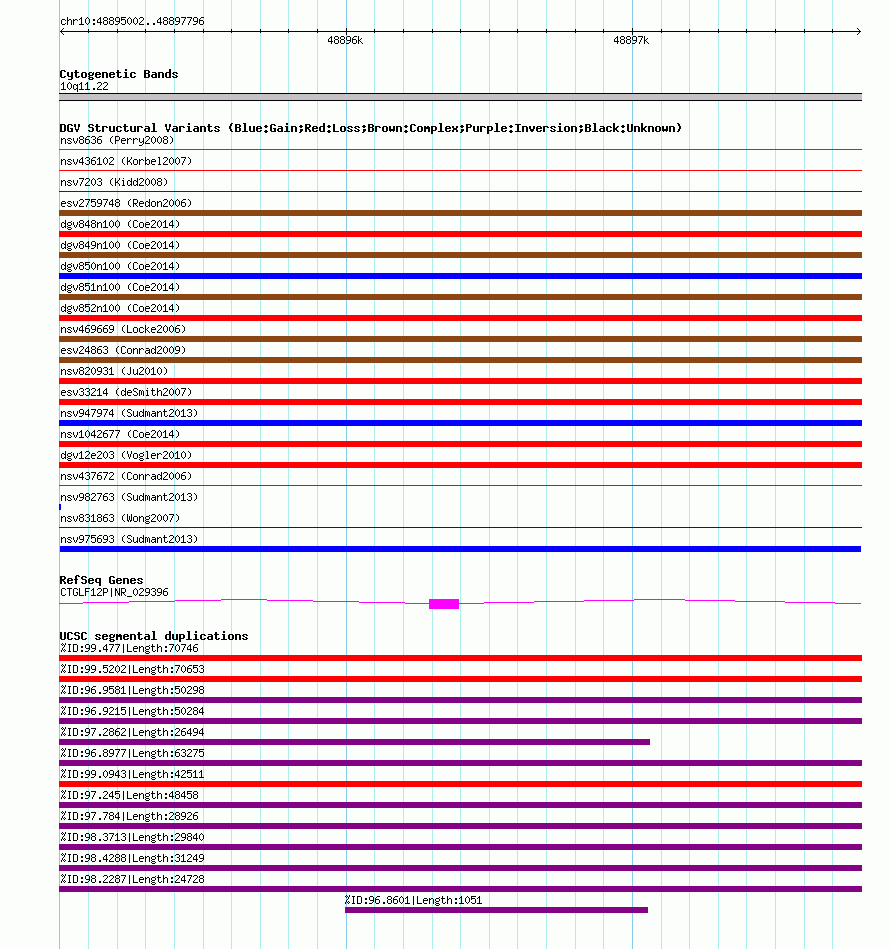Click the 10q11.22 band label
This screenshot has height=949, width=890.
click(x=84, y=87)
